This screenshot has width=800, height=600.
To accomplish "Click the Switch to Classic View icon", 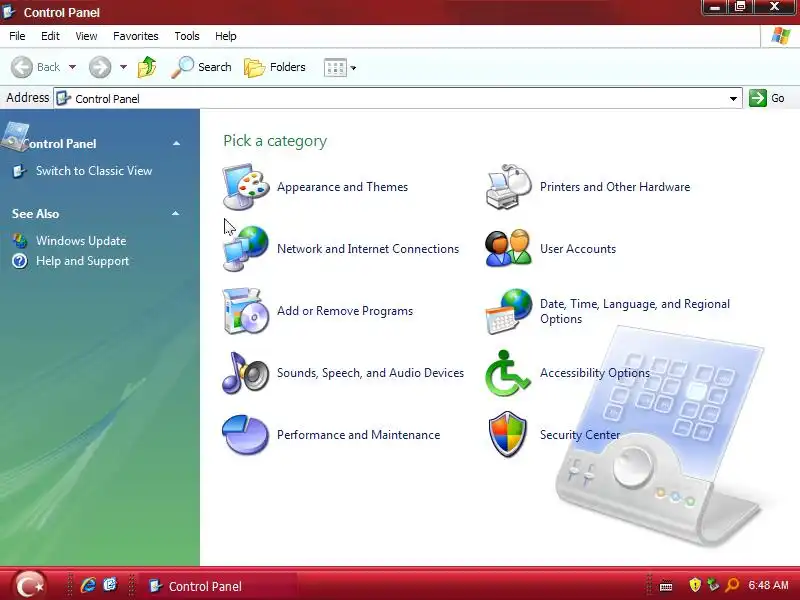I will pyautogui.click(x=19, y=171).
